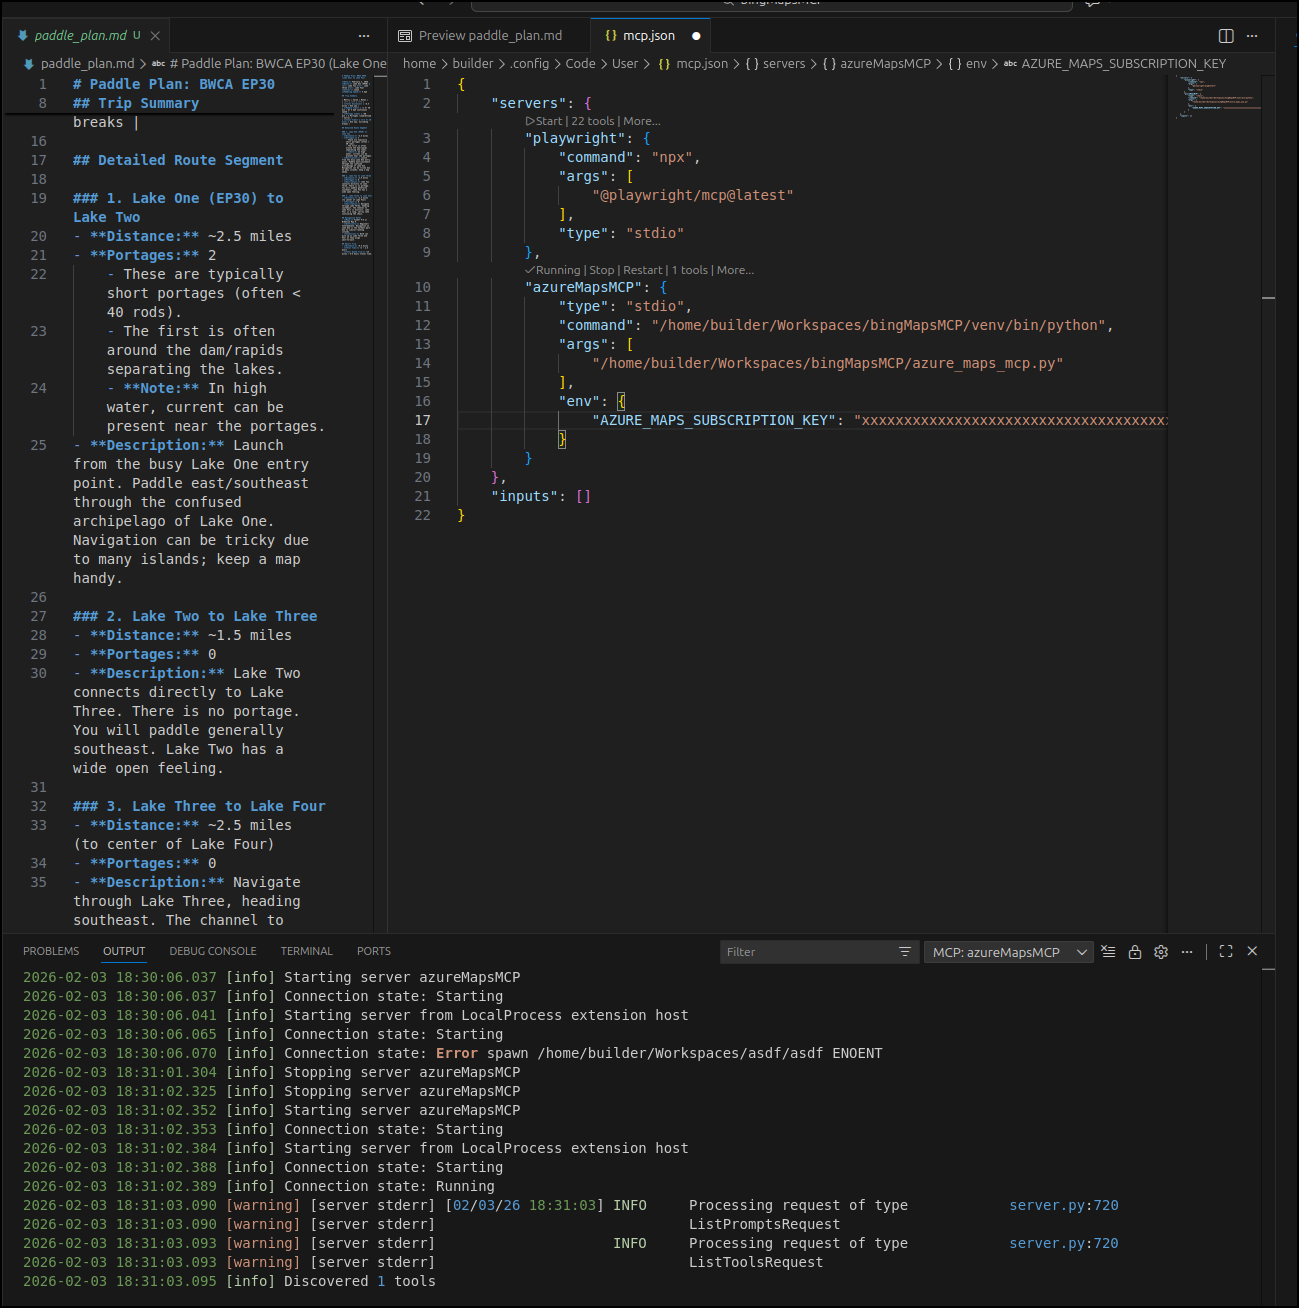
Task: Click unsaved dot on mcp.json tab
Action: (x=696, y=36)
